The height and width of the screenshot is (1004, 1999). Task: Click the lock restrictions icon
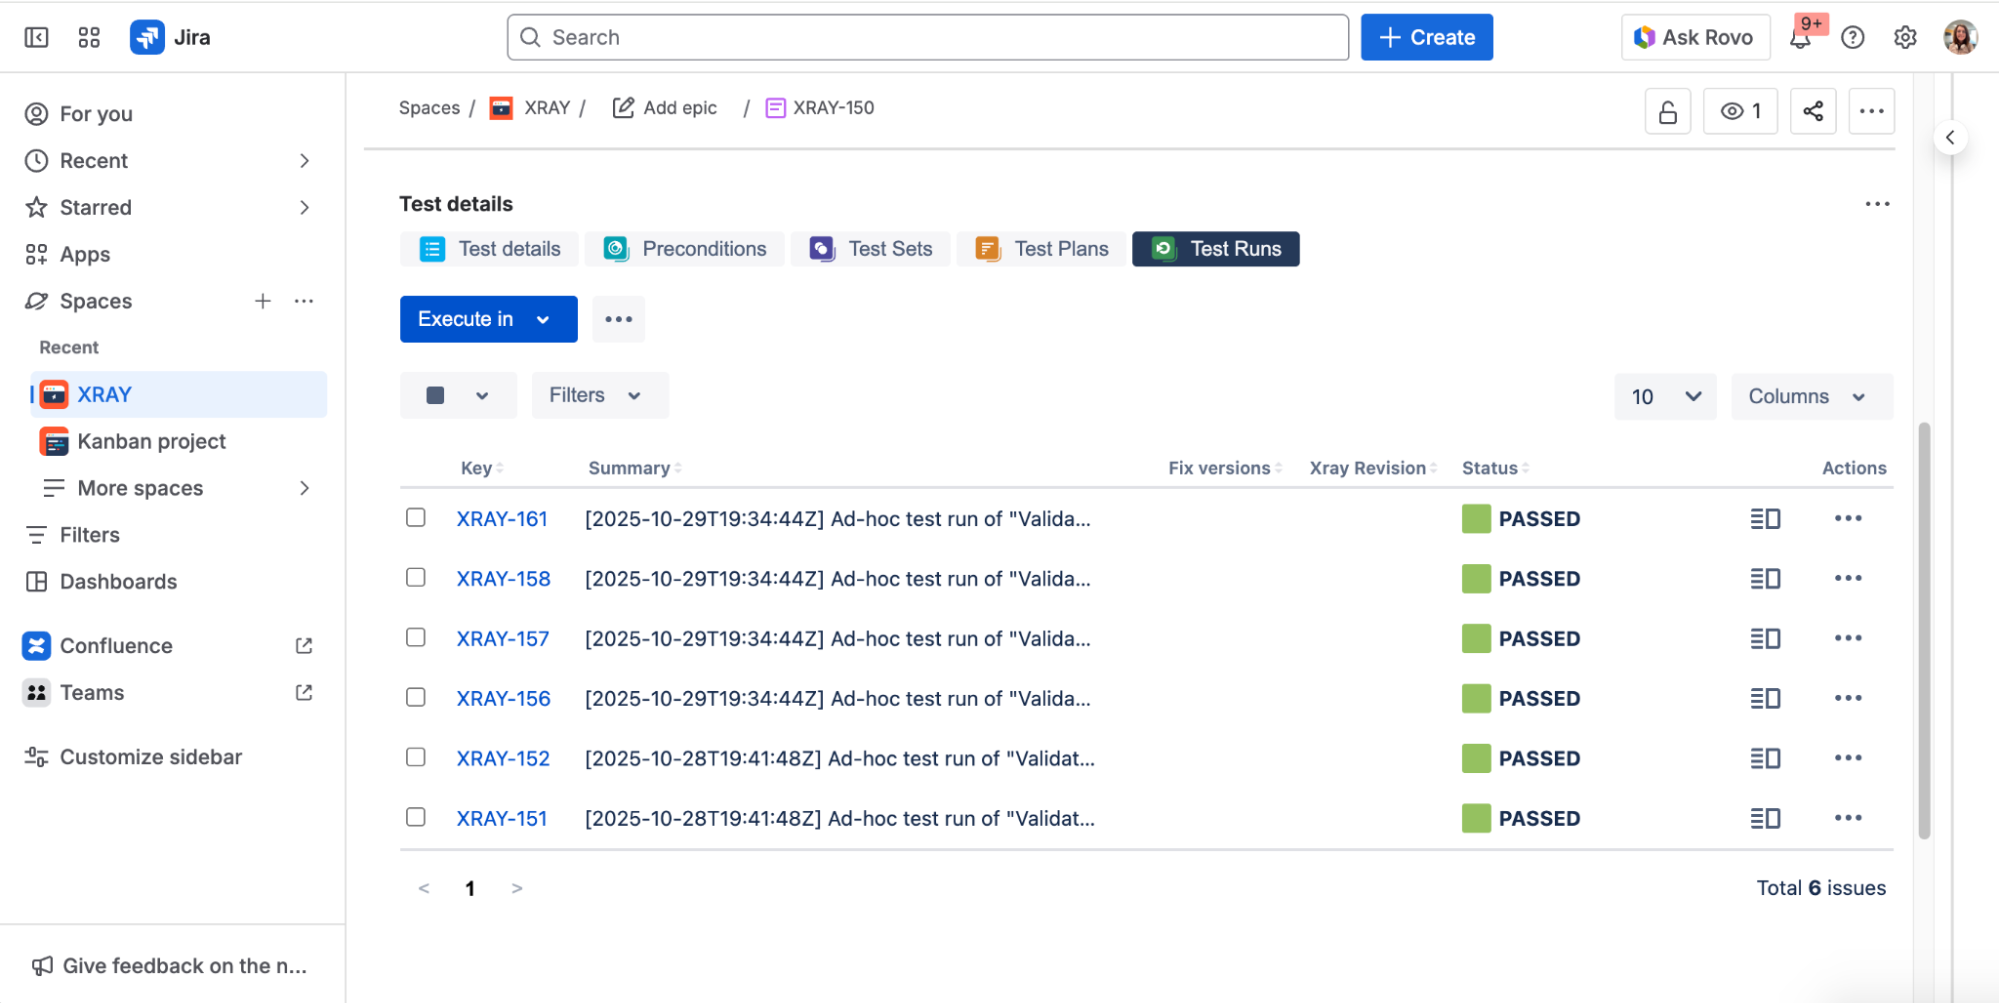click(x=1667, y=111)
